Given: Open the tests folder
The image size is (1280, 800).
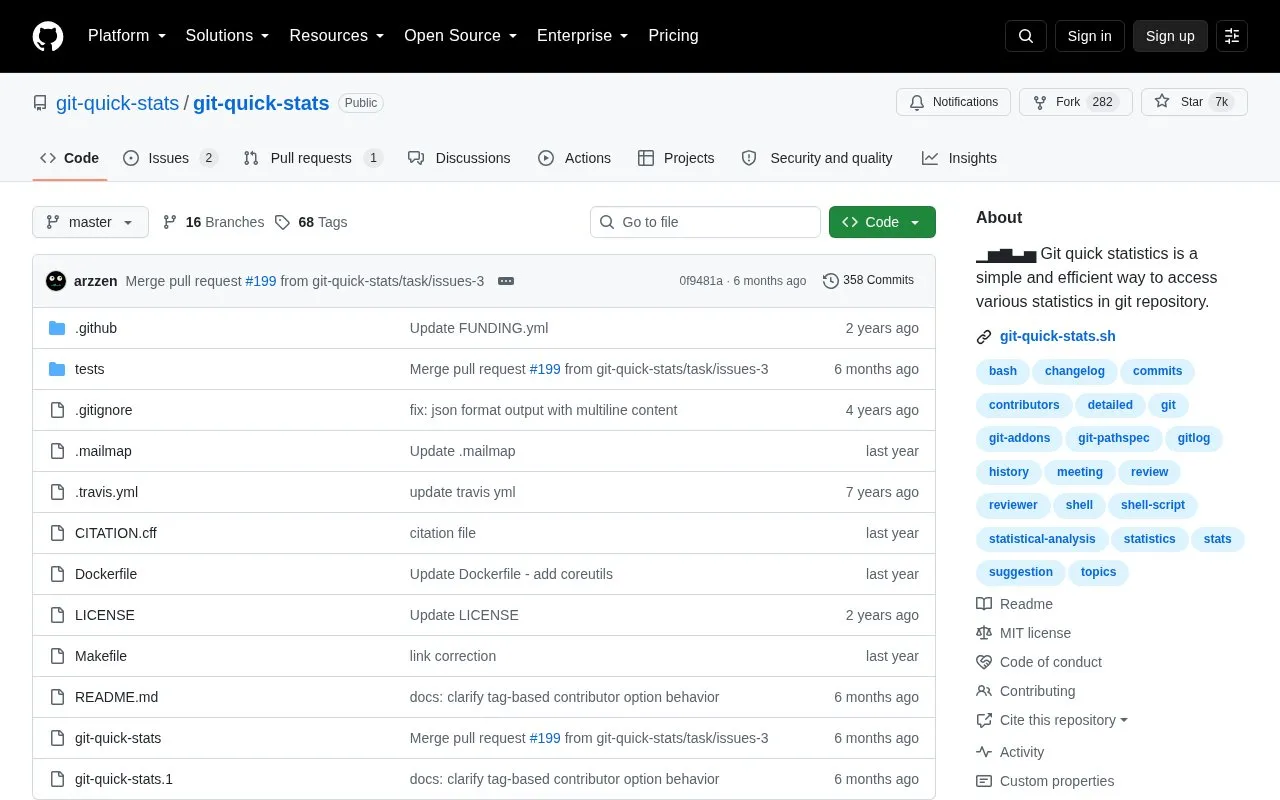Looking at the screenshot, I should (x=89, y=369).
